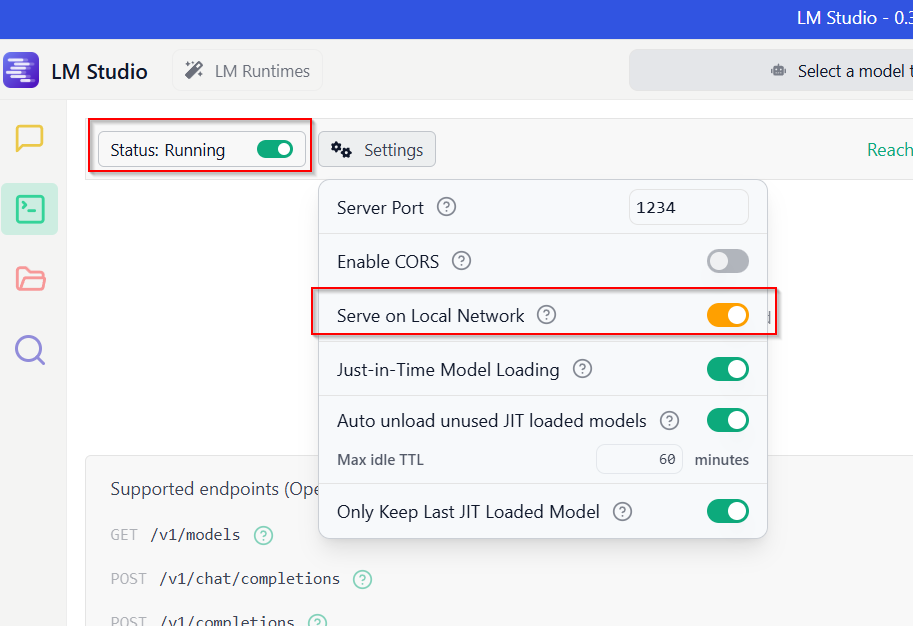This screenshot has height=626, width=913.
Task: Open the LM Runtimes panel
Action: (246, 70)
